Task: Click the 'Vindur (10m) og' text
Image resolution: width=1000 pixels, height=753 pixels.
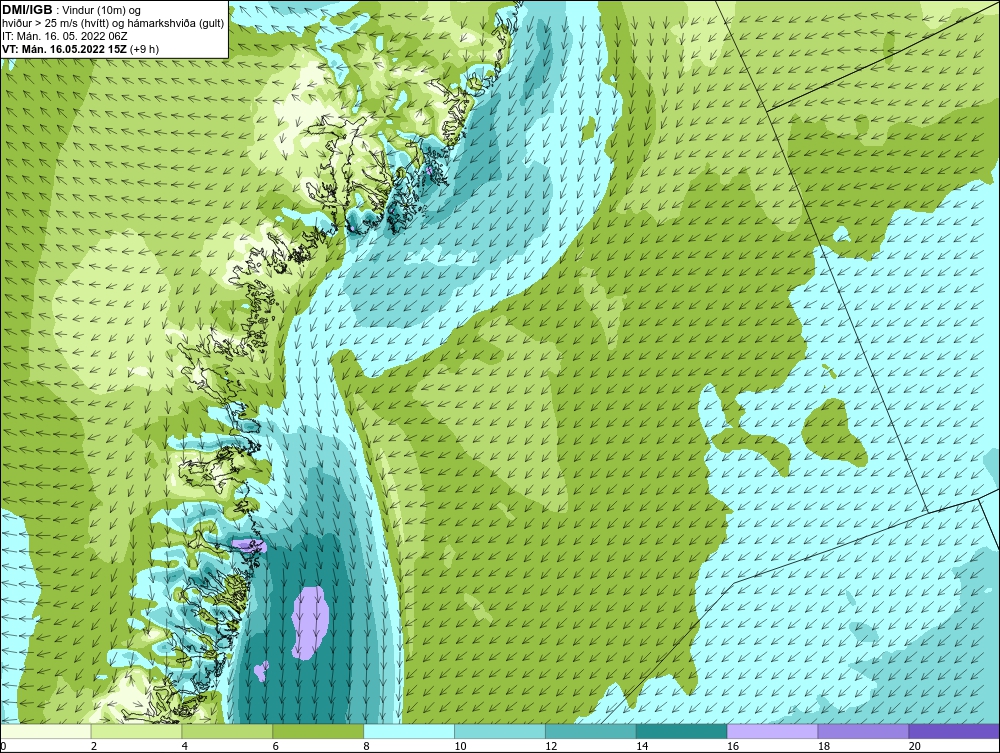Action: coord(102,10)
